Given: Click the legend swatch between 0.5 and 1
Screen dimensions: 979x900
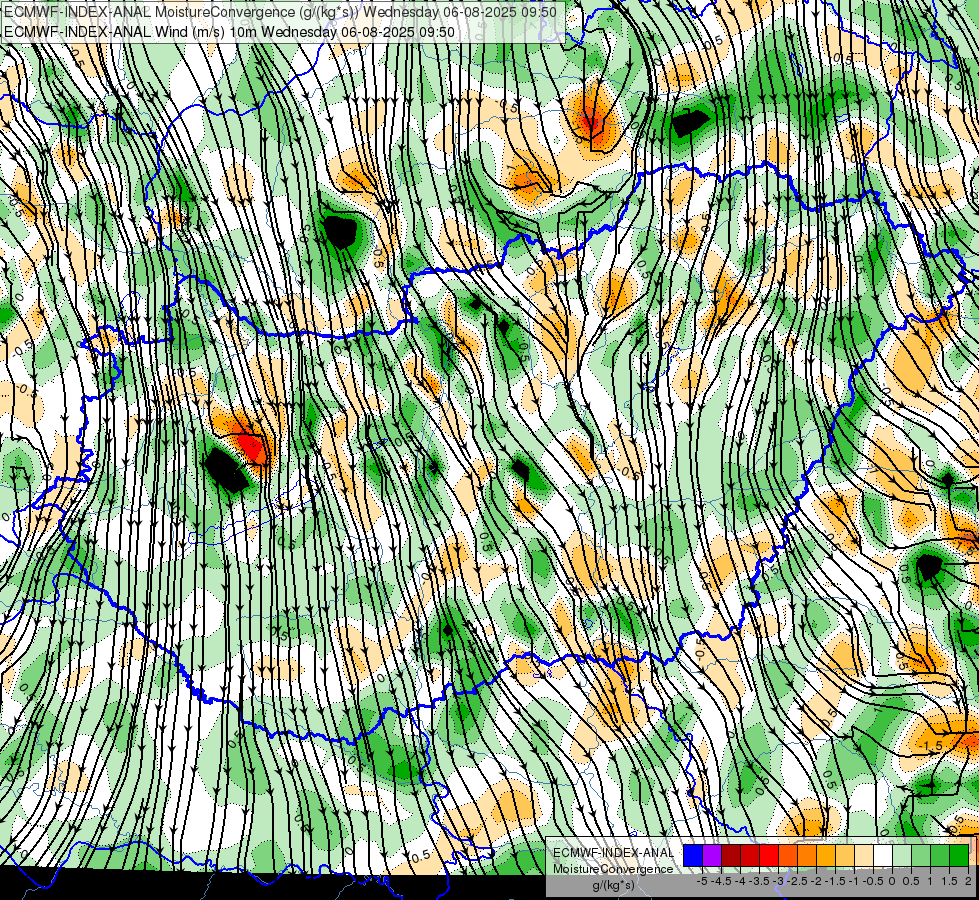Looking at the screenshot, I should [921, 855].
